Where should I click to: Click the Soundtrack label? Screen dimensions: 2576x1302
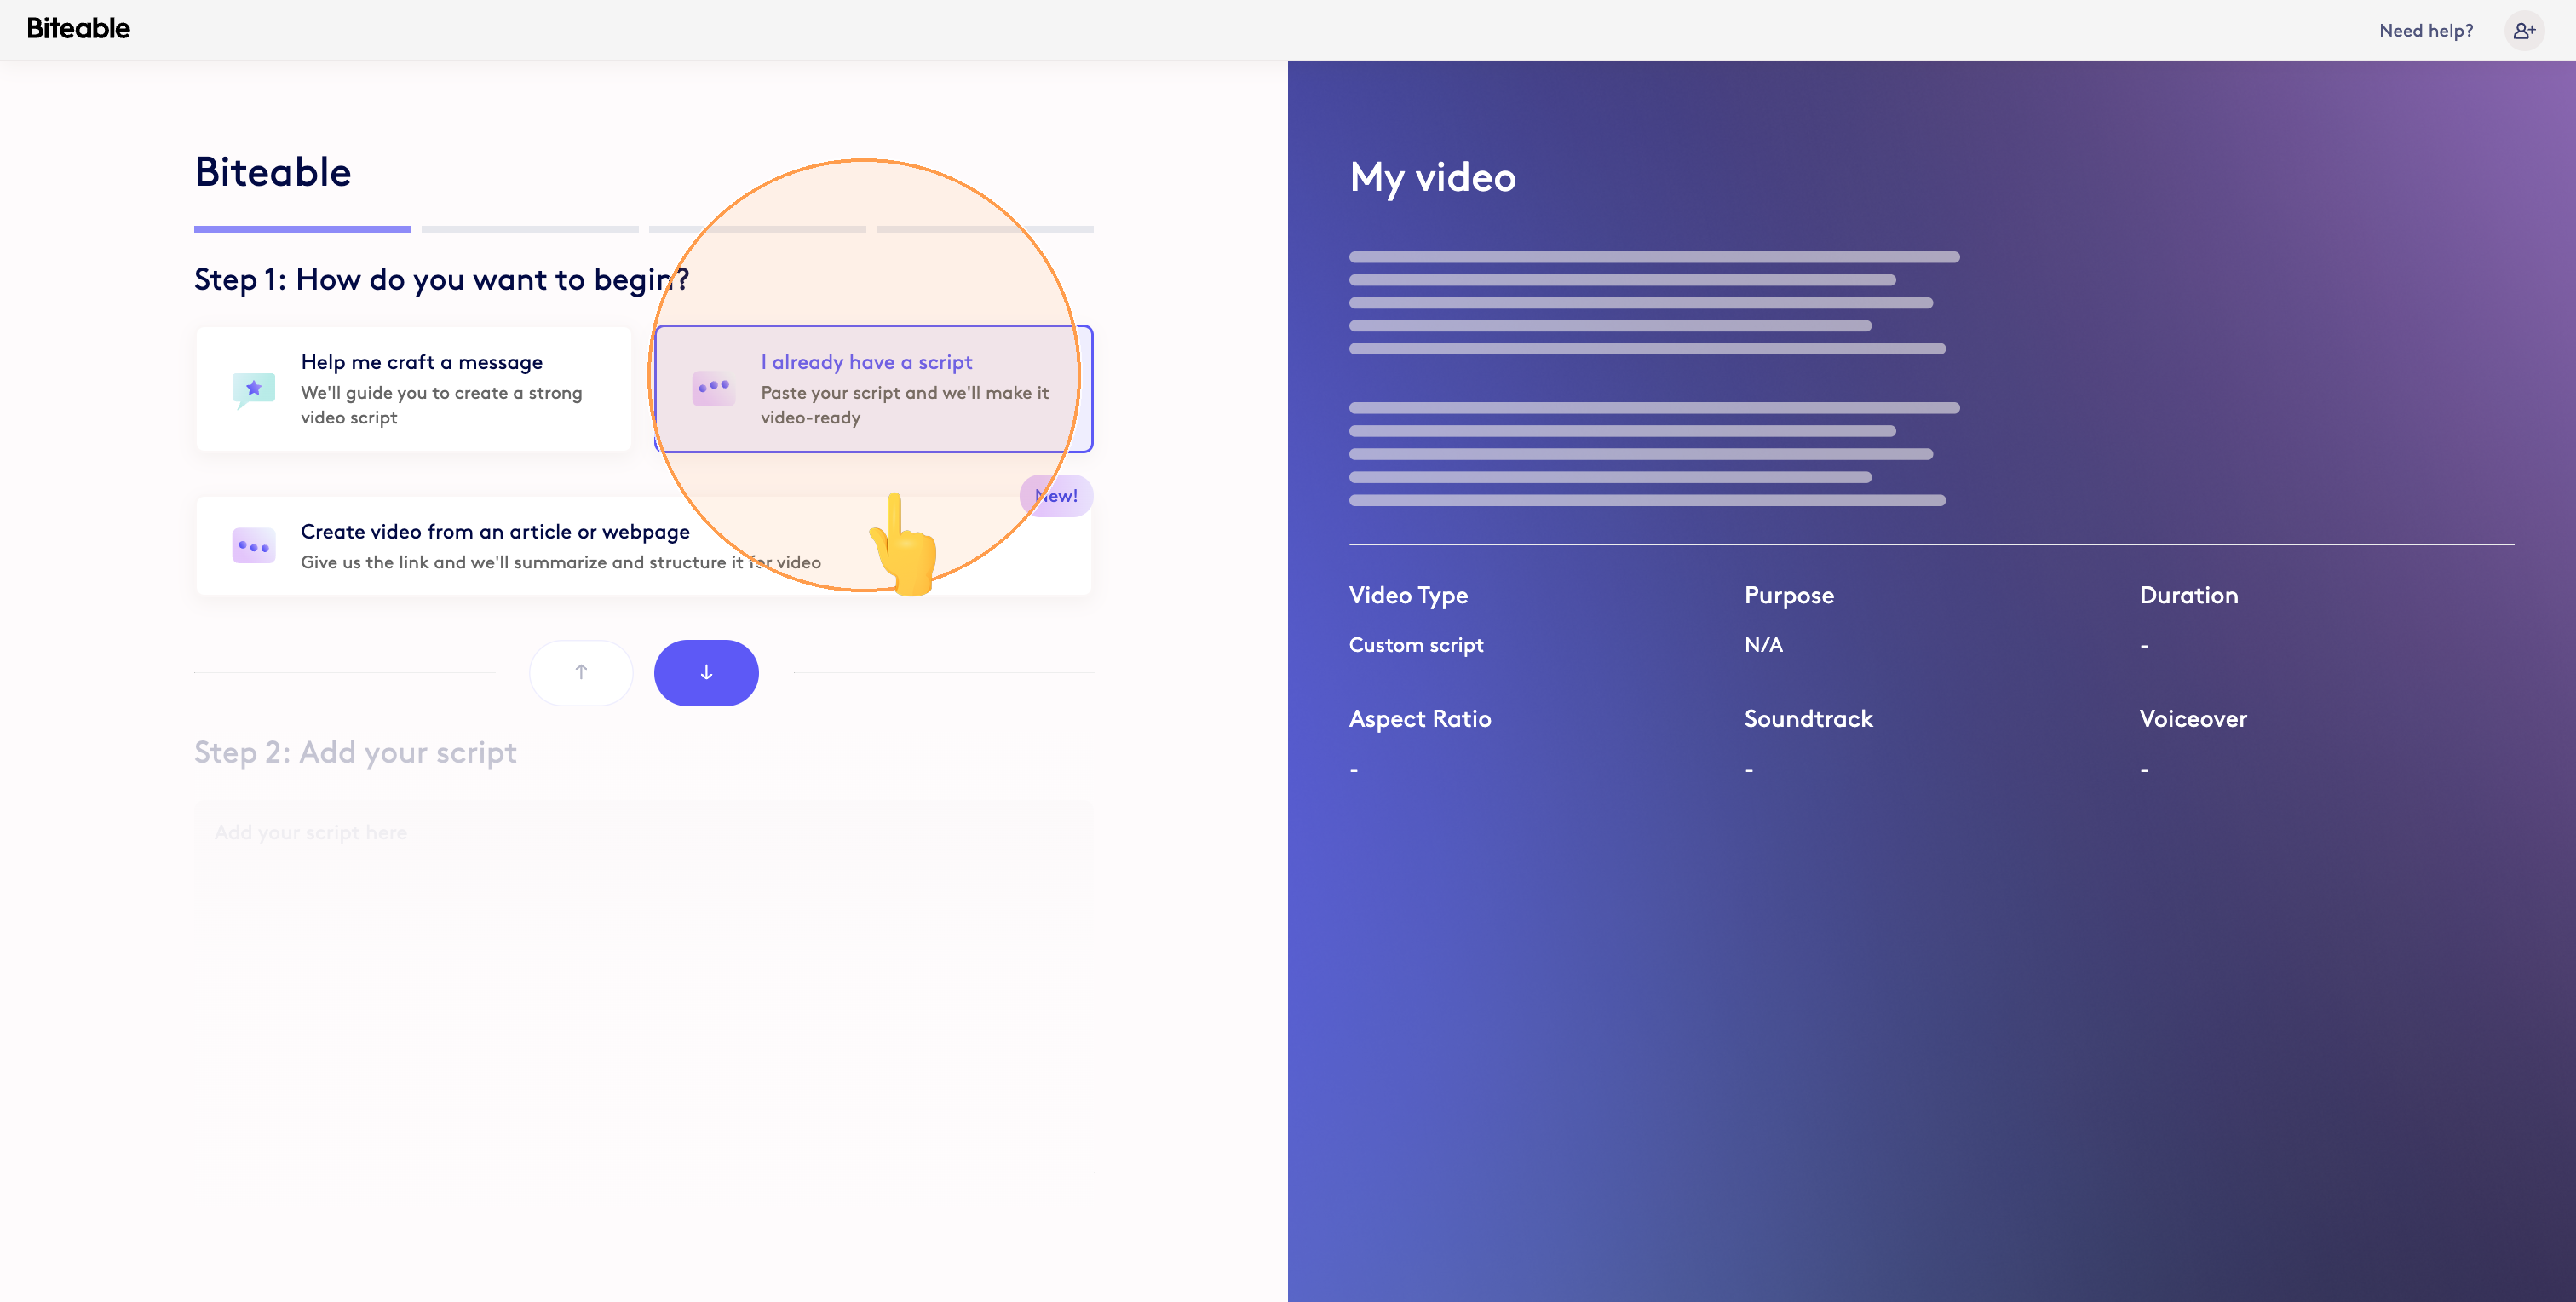1808,719
